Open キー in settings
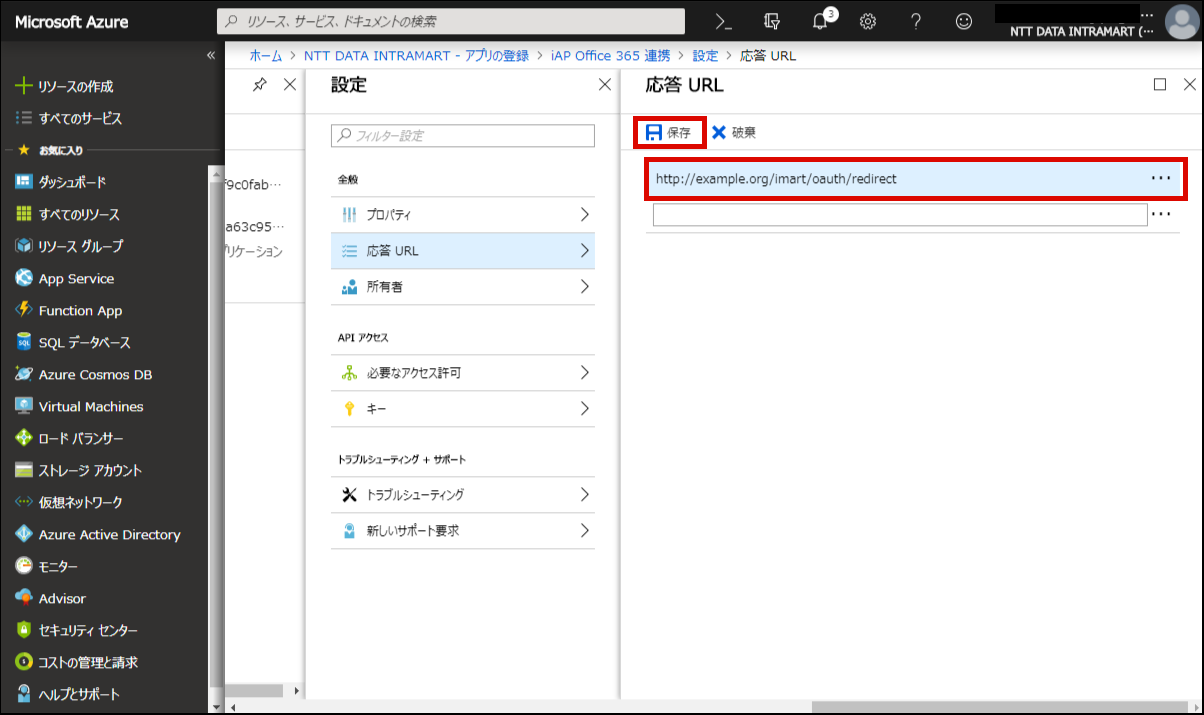The height and width of the screenshot is (715, 1204). click(x=463, y=408)
